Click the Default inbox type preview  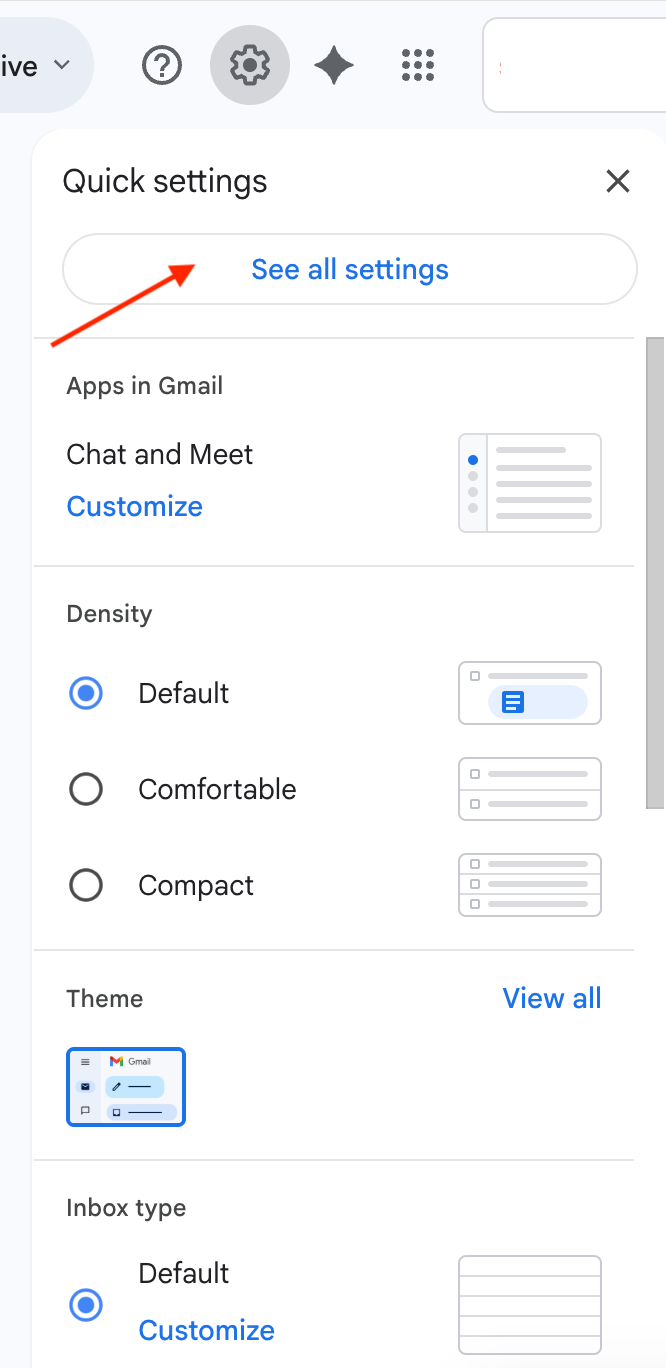530,1304
